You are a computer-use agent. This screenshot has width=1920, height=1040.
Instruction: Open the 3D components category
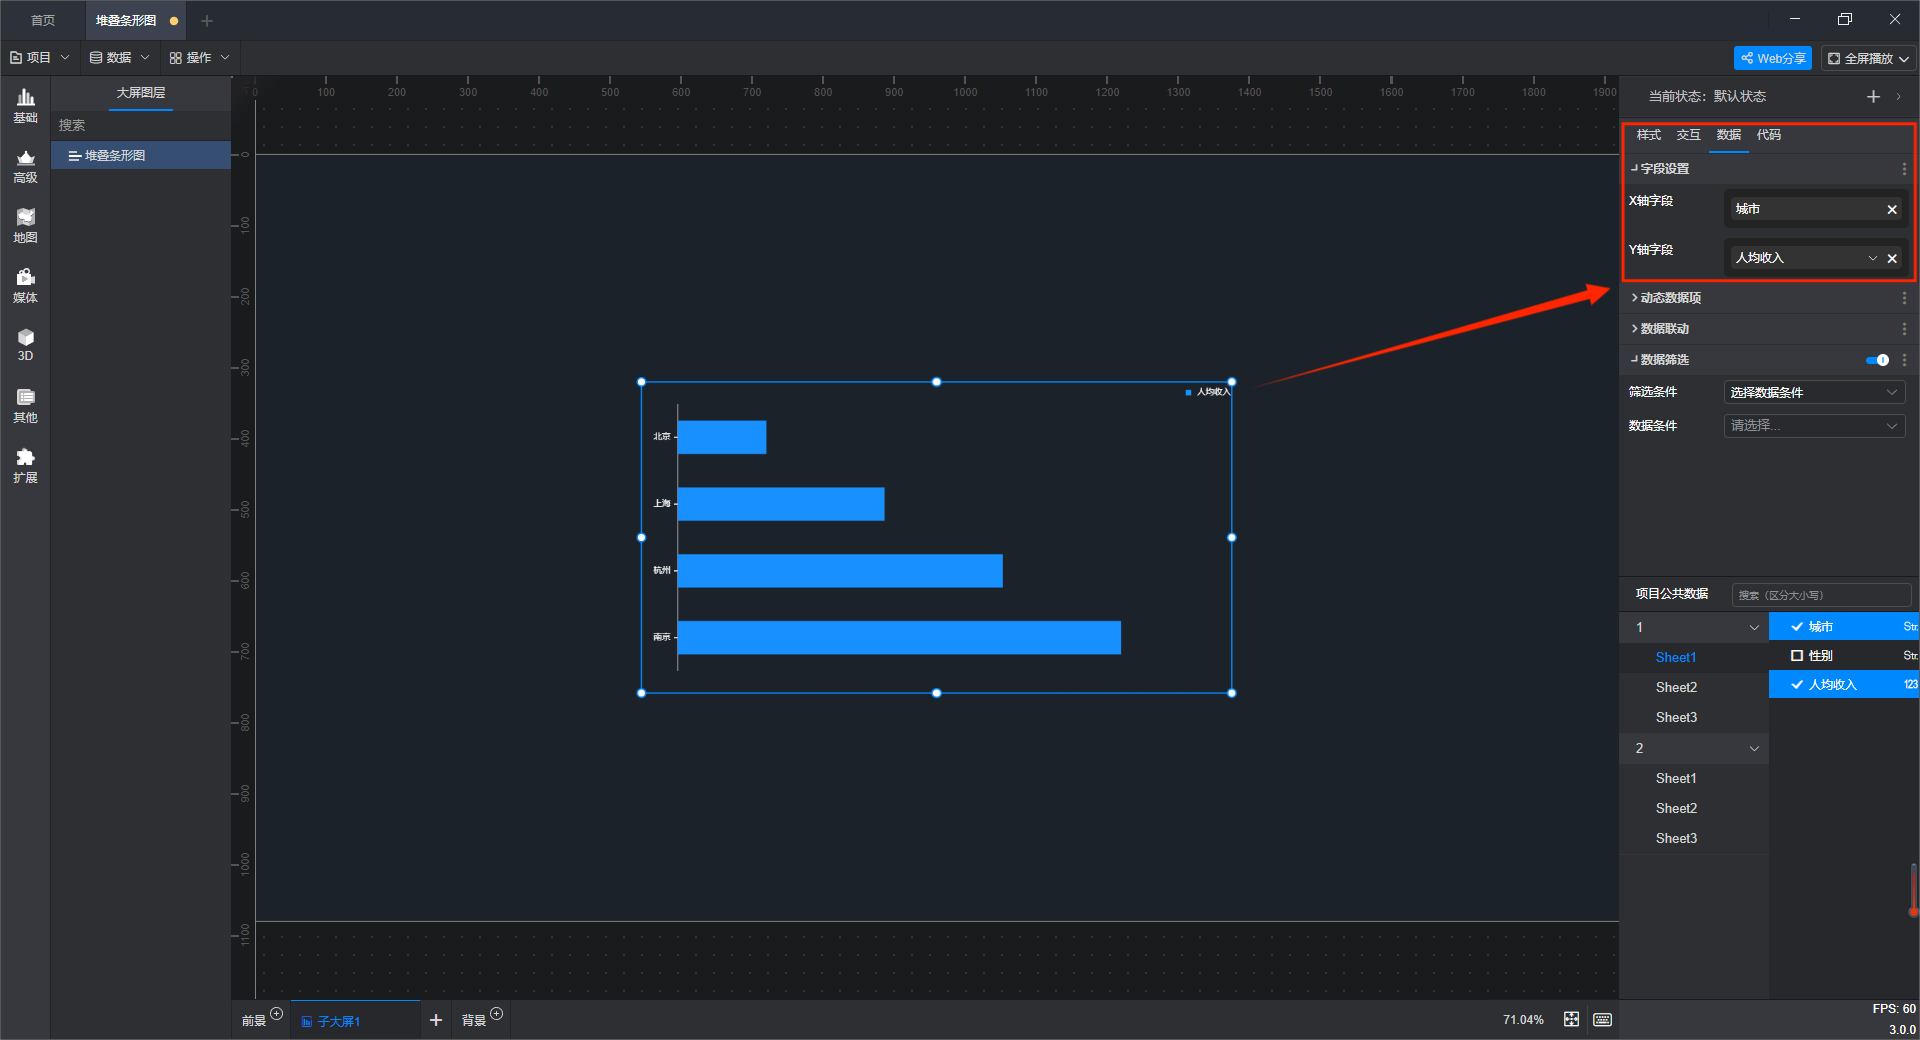click(x=25, y=345)
